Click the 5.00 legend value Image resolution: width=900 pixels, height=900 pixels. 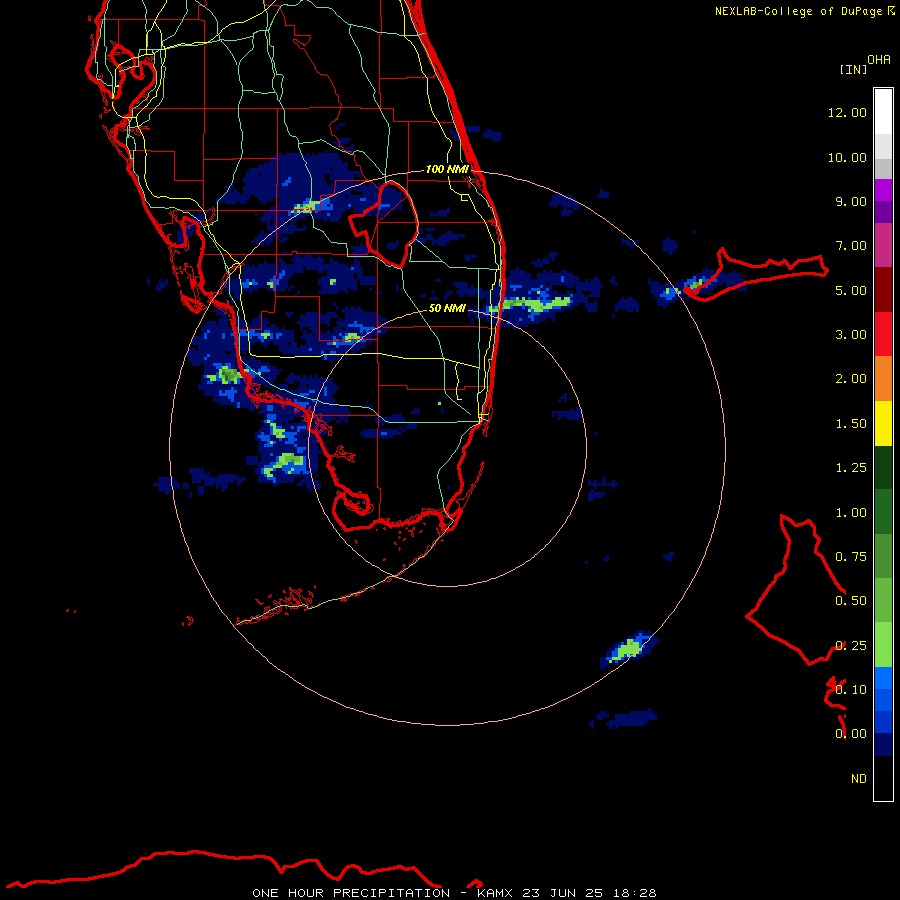click(851, 290)
